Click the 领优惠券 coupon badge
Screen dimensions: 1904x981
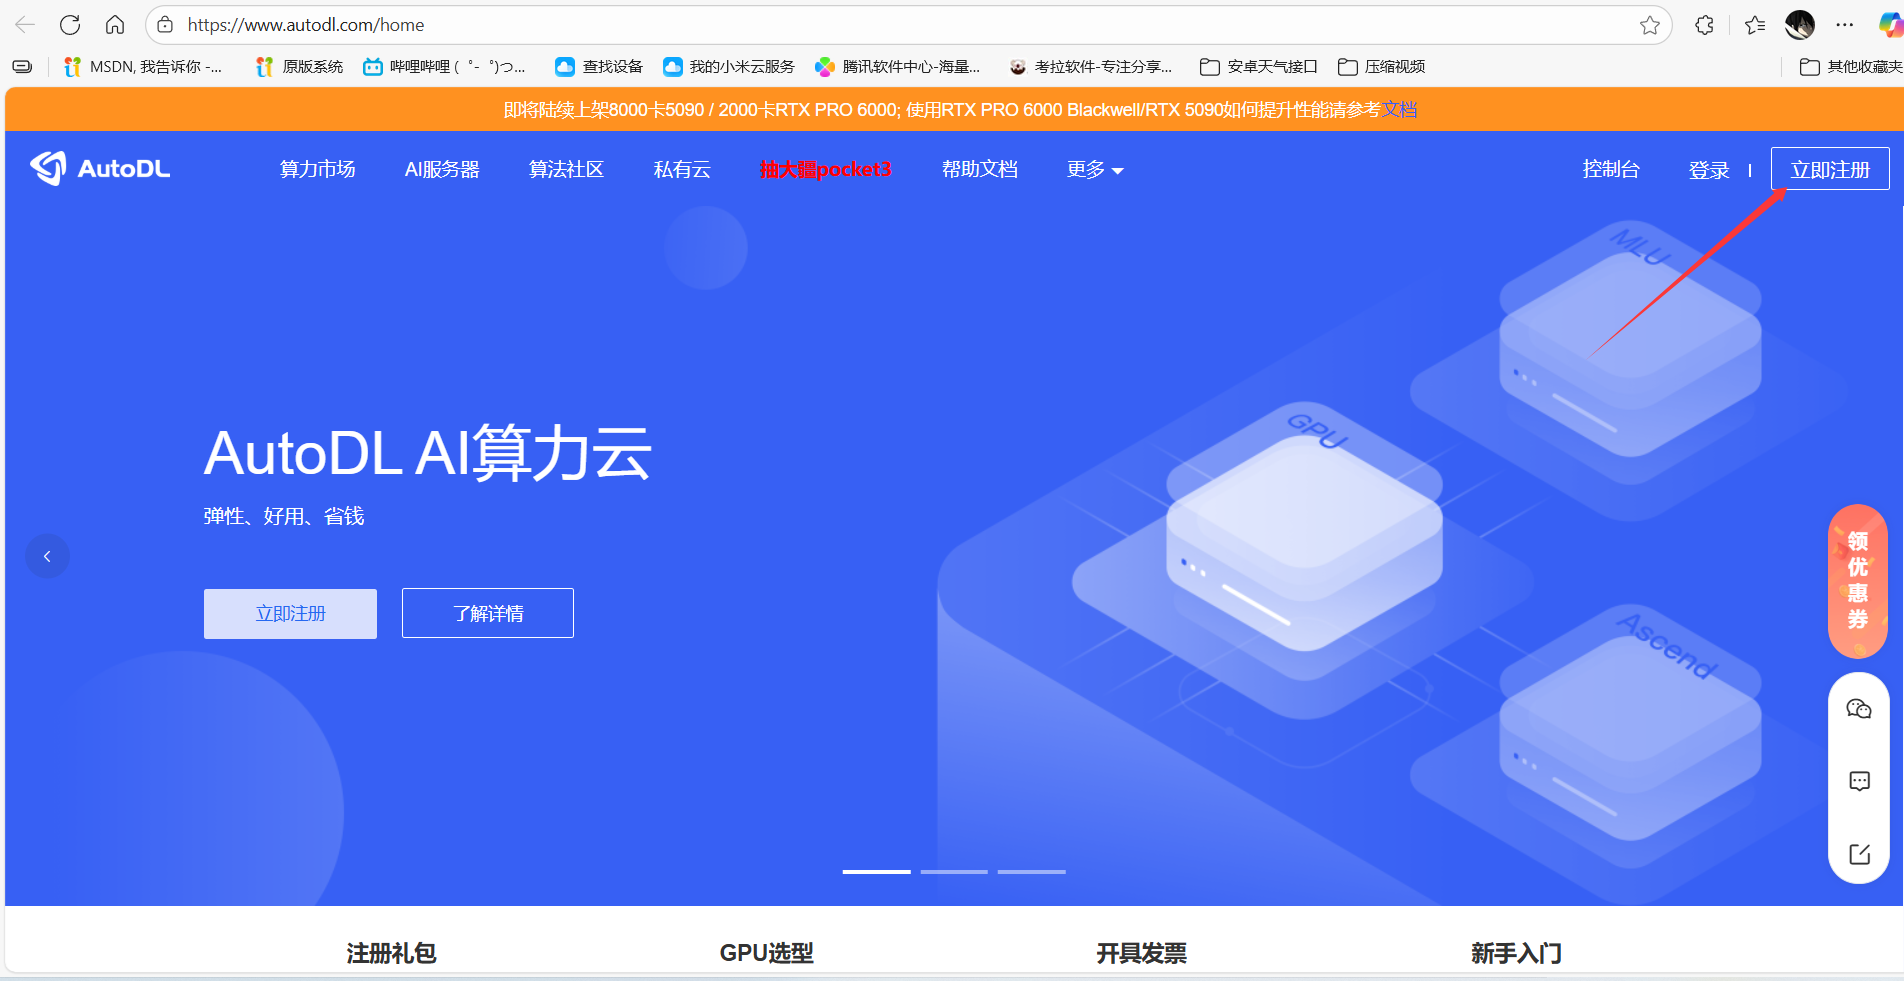[x=1857, y=581]
